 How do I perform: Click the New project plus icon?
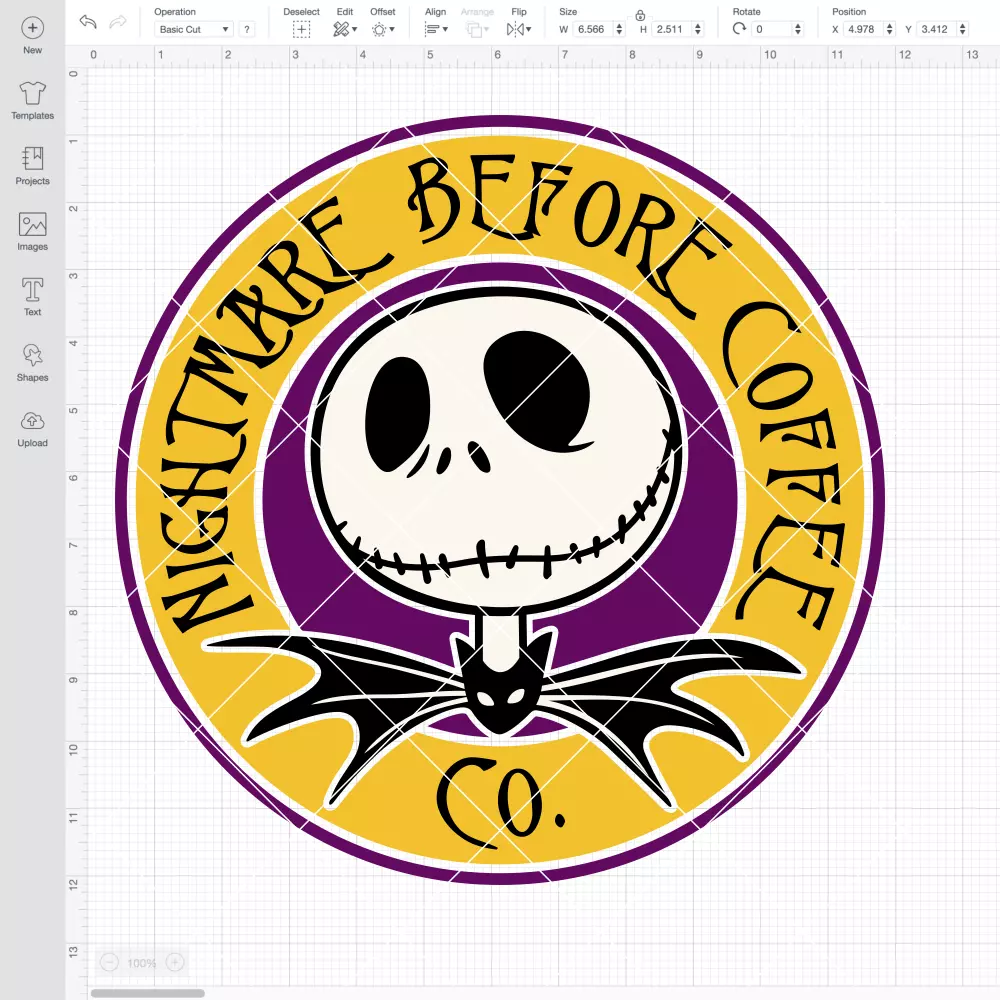(x=33, y=28)
